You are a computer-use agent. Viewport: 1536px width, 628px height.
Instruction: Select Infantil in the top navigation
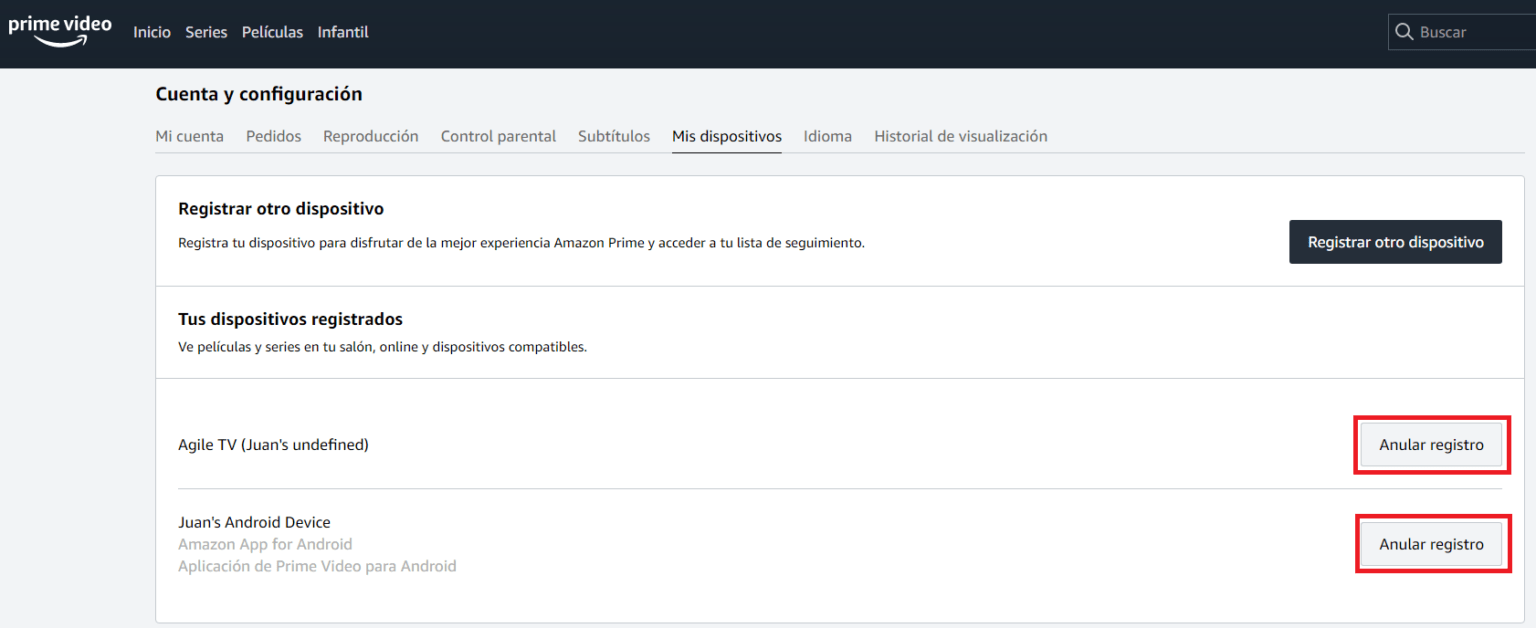click(x=343, y=32)
